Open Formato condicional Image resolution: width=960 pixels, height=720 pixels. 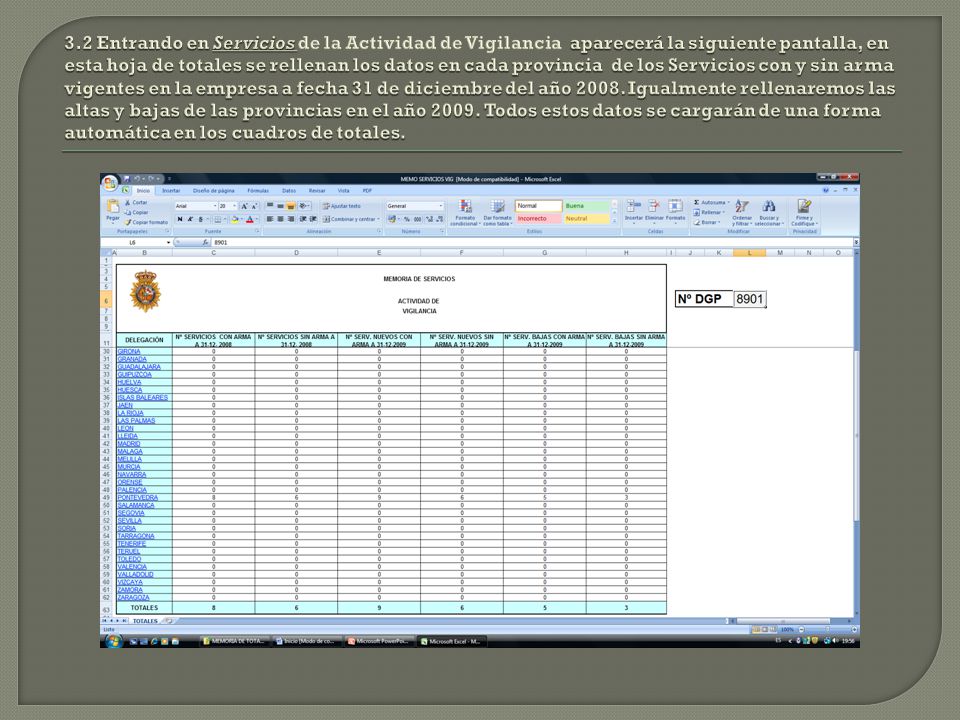coord(465,213)
